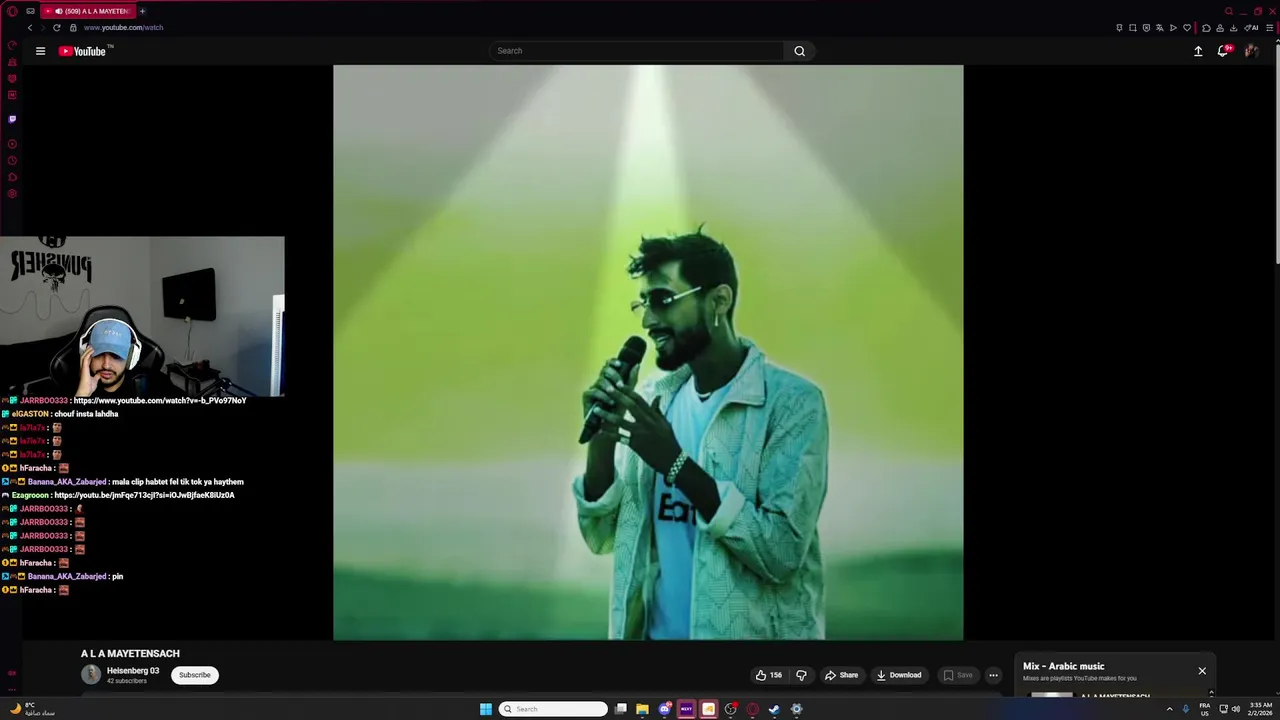The width and height of the screenshot is (1280, 720).
Task: Open Opera GX main menu logo
Action: [x=12, y=11]
